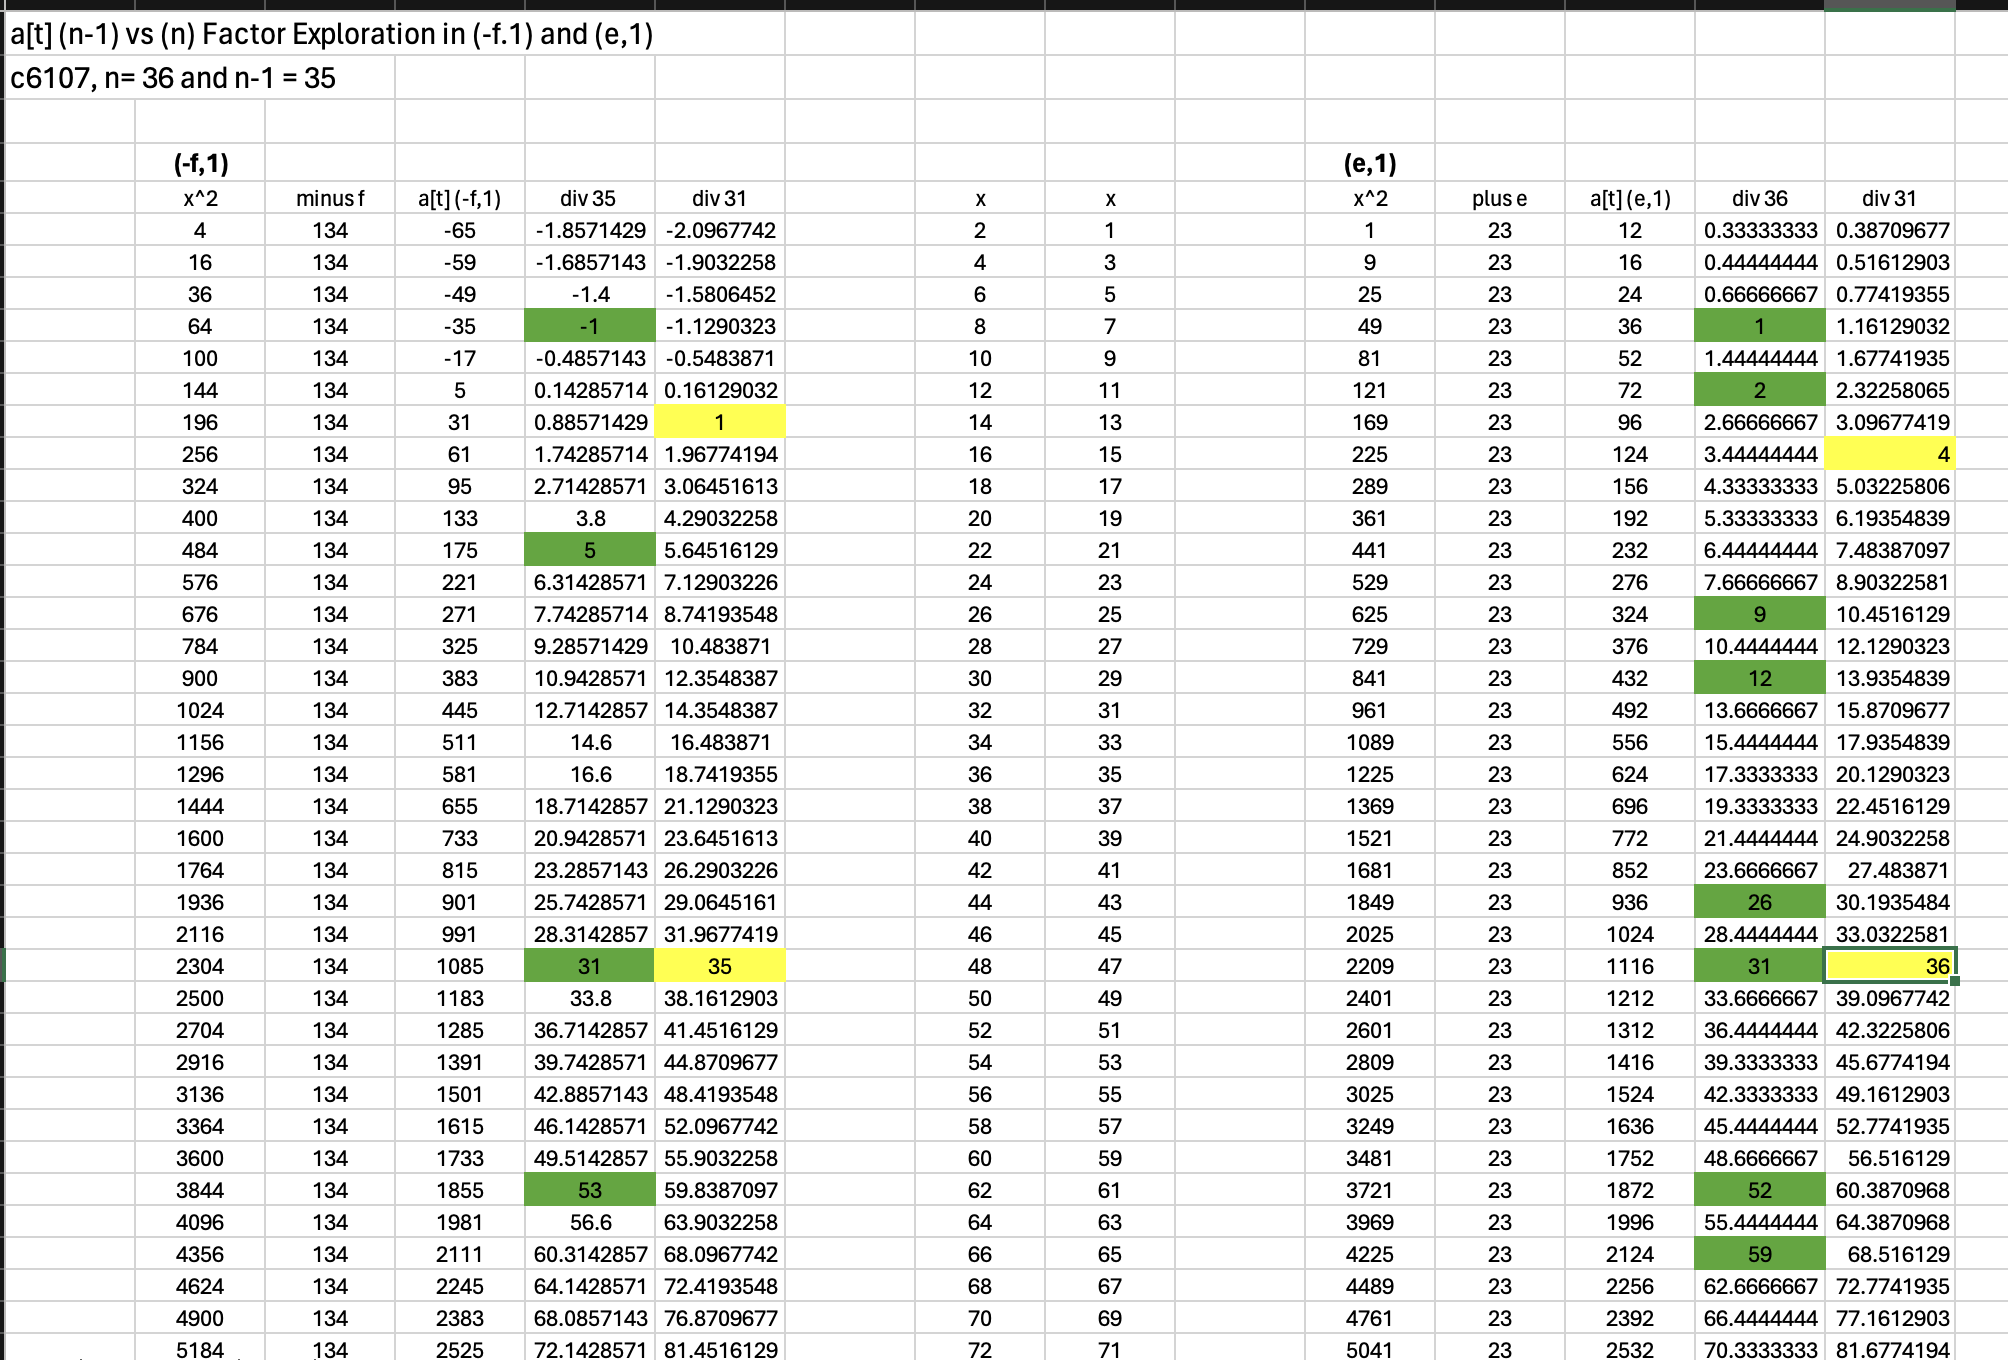Click the 'a[t] (-f,1)' column header
This screenshot has width=2008, height=1360.
coord(460,198)
